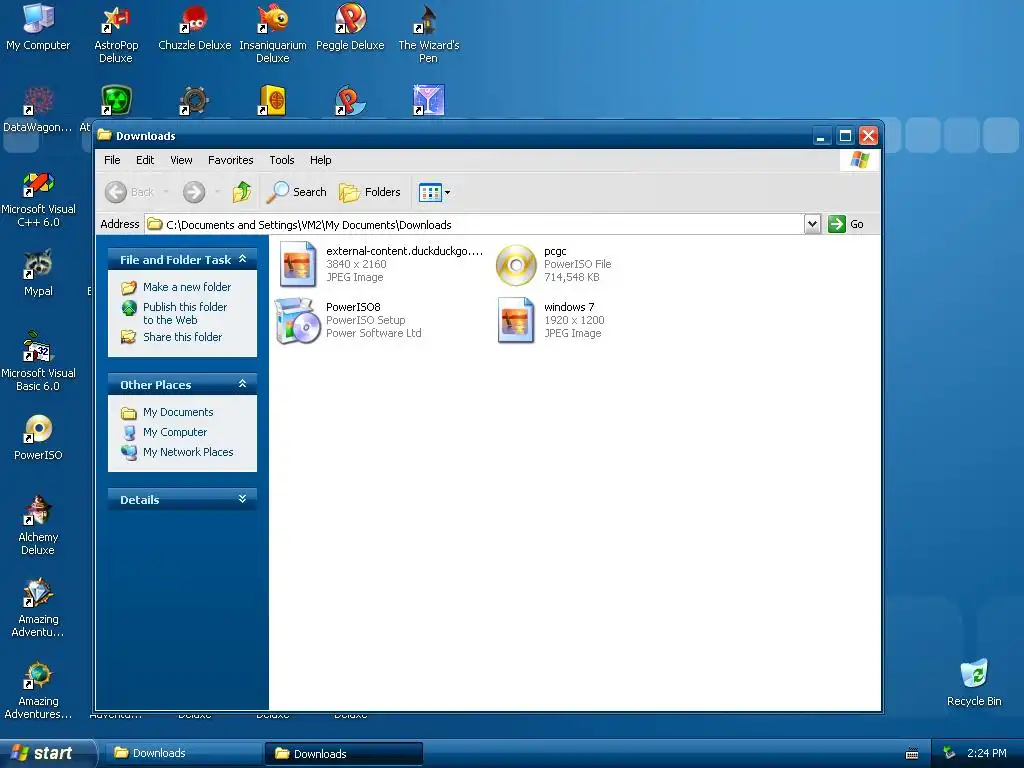Click the Forward navigation button
The image size is (1024, 768).
click(194, 192)
